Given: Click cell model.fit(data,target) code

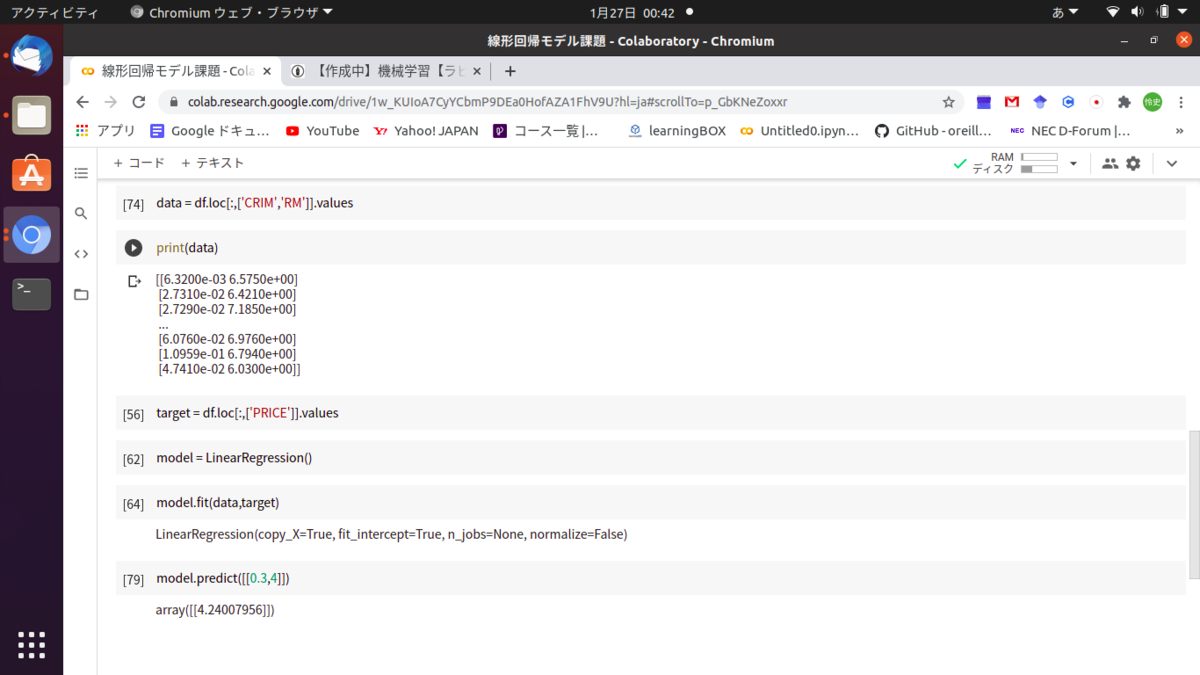Looking at the screenshot, I should point(217,503).
